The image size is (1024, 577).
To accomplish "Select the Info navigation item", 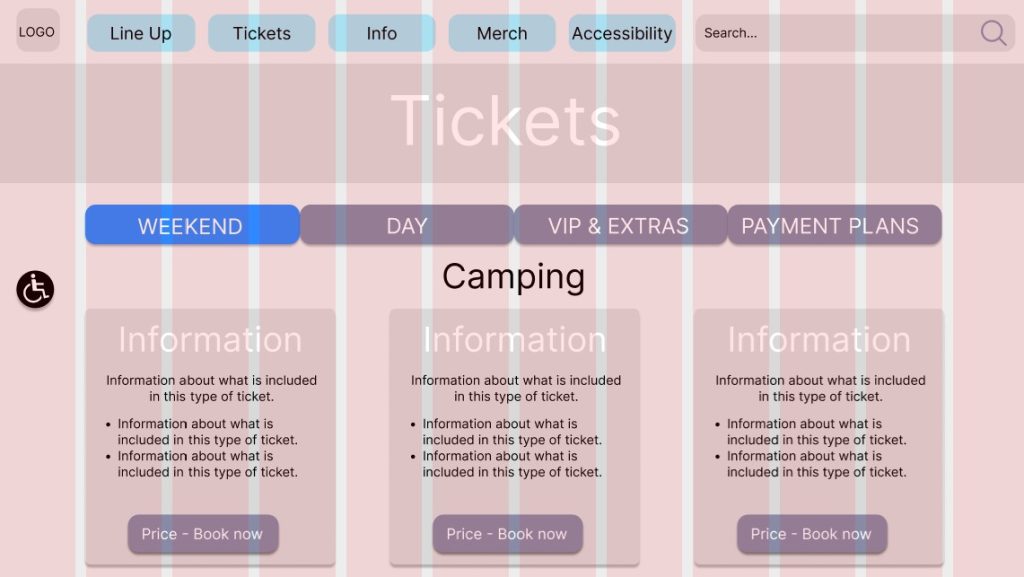I will pos(381,33).
